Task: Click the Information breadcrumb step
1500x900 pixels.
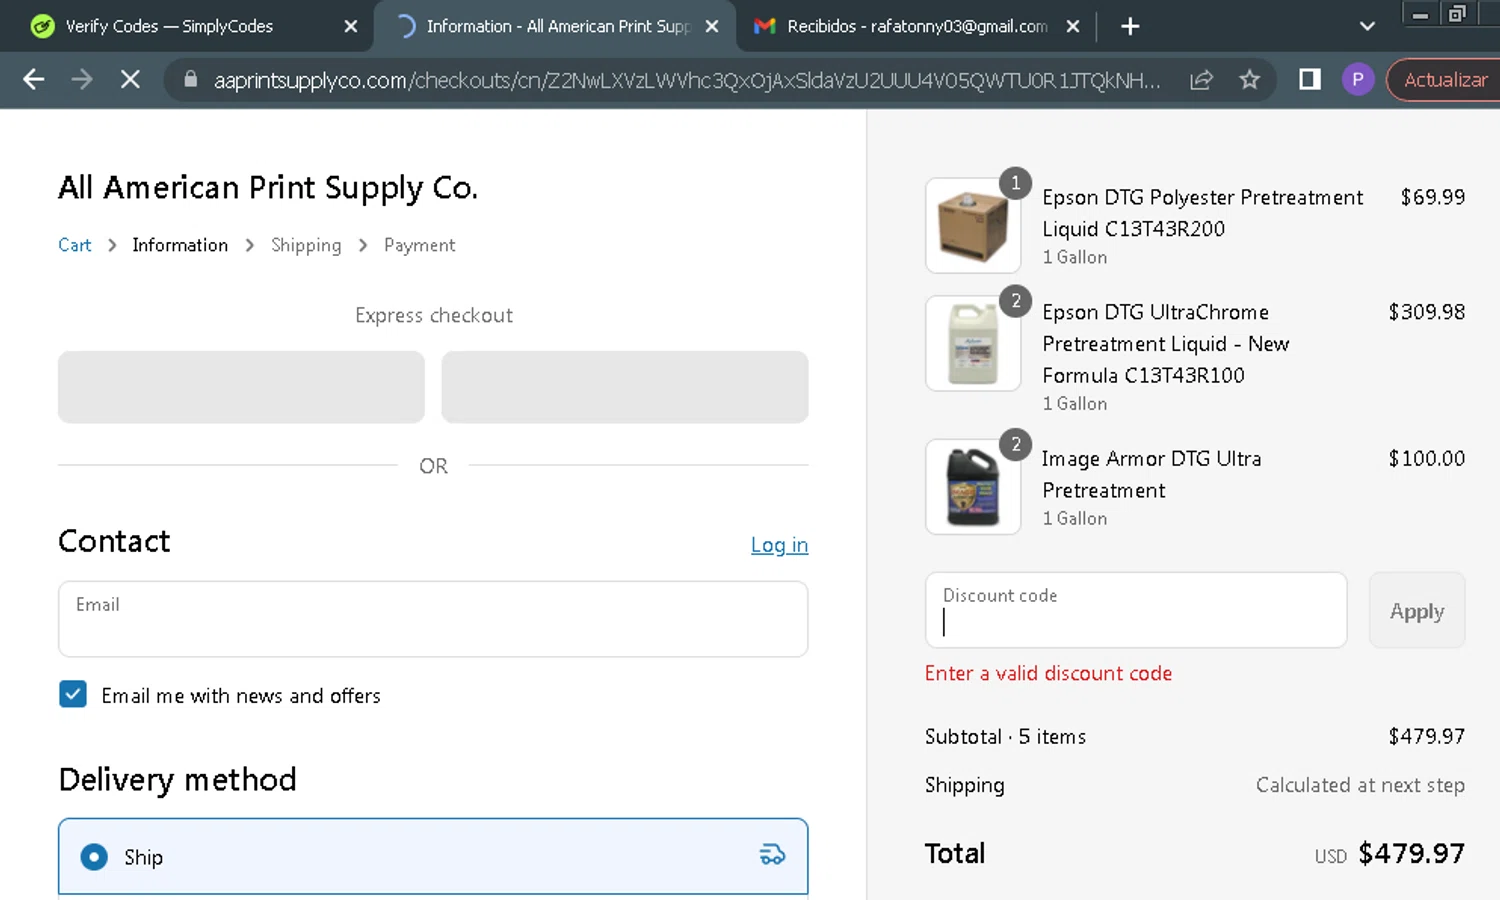Action: [180, 245]
